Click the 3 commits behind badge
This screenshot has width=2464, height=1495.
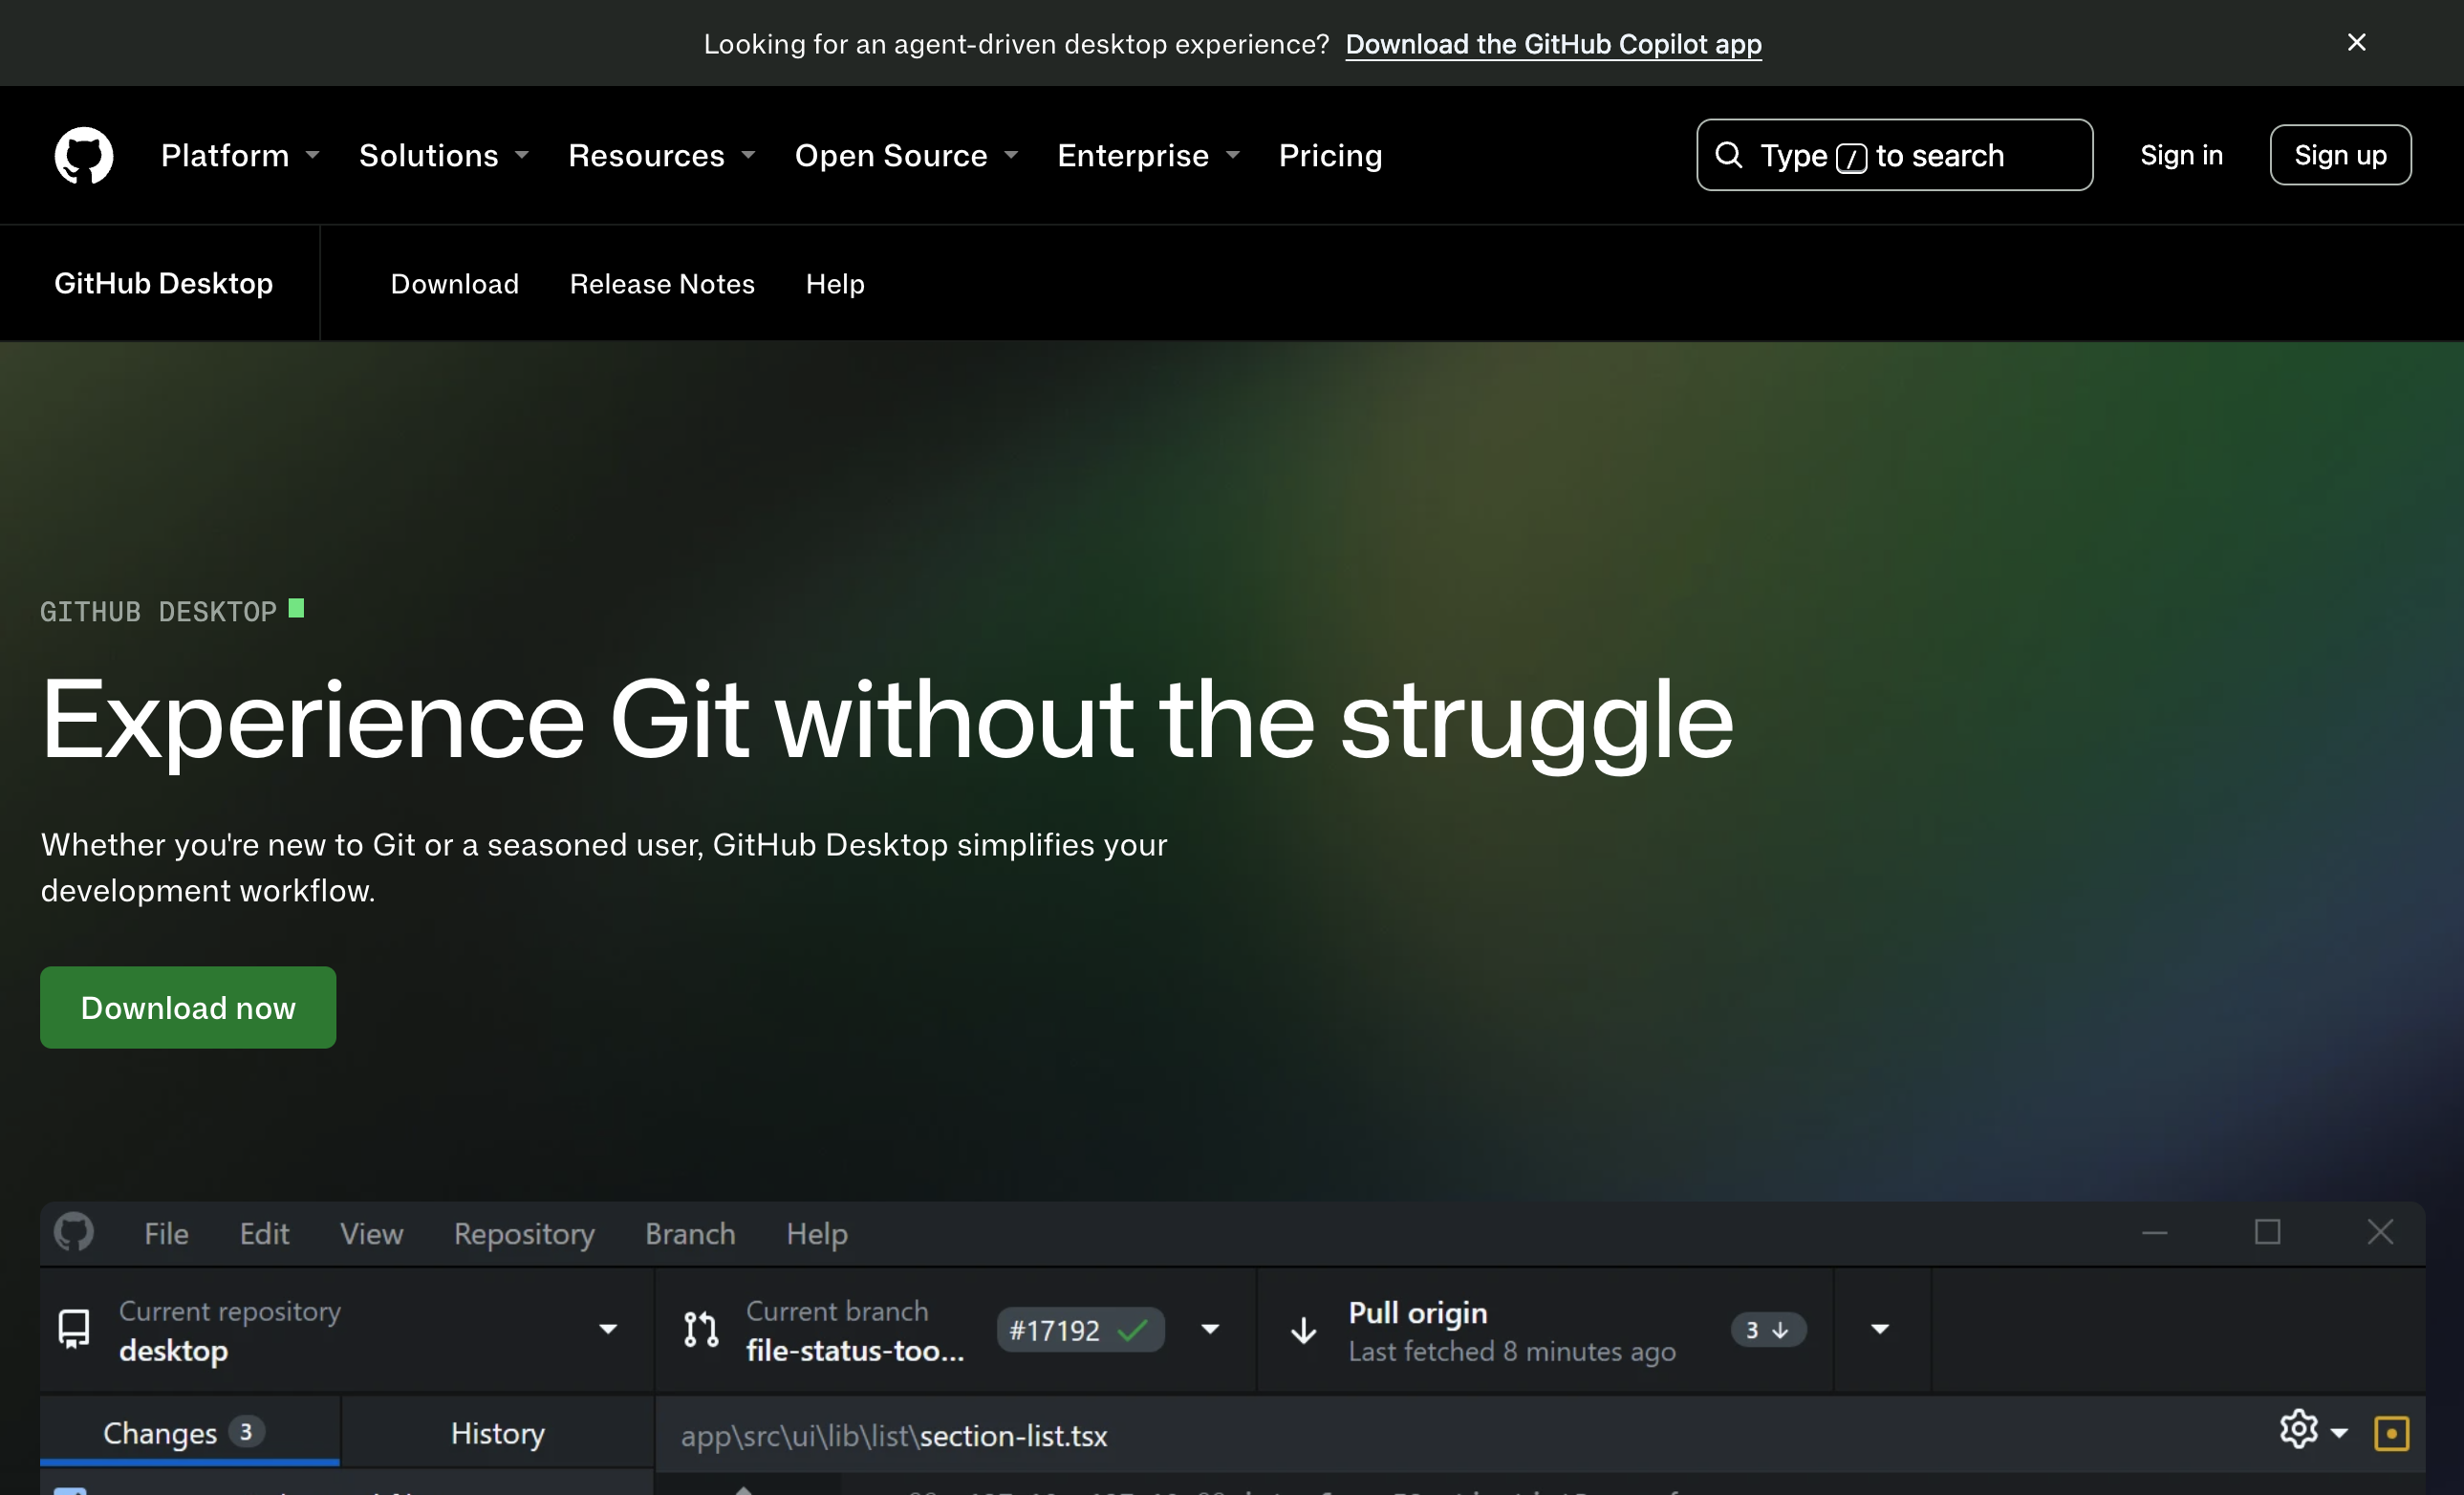coord(1767,1330)
